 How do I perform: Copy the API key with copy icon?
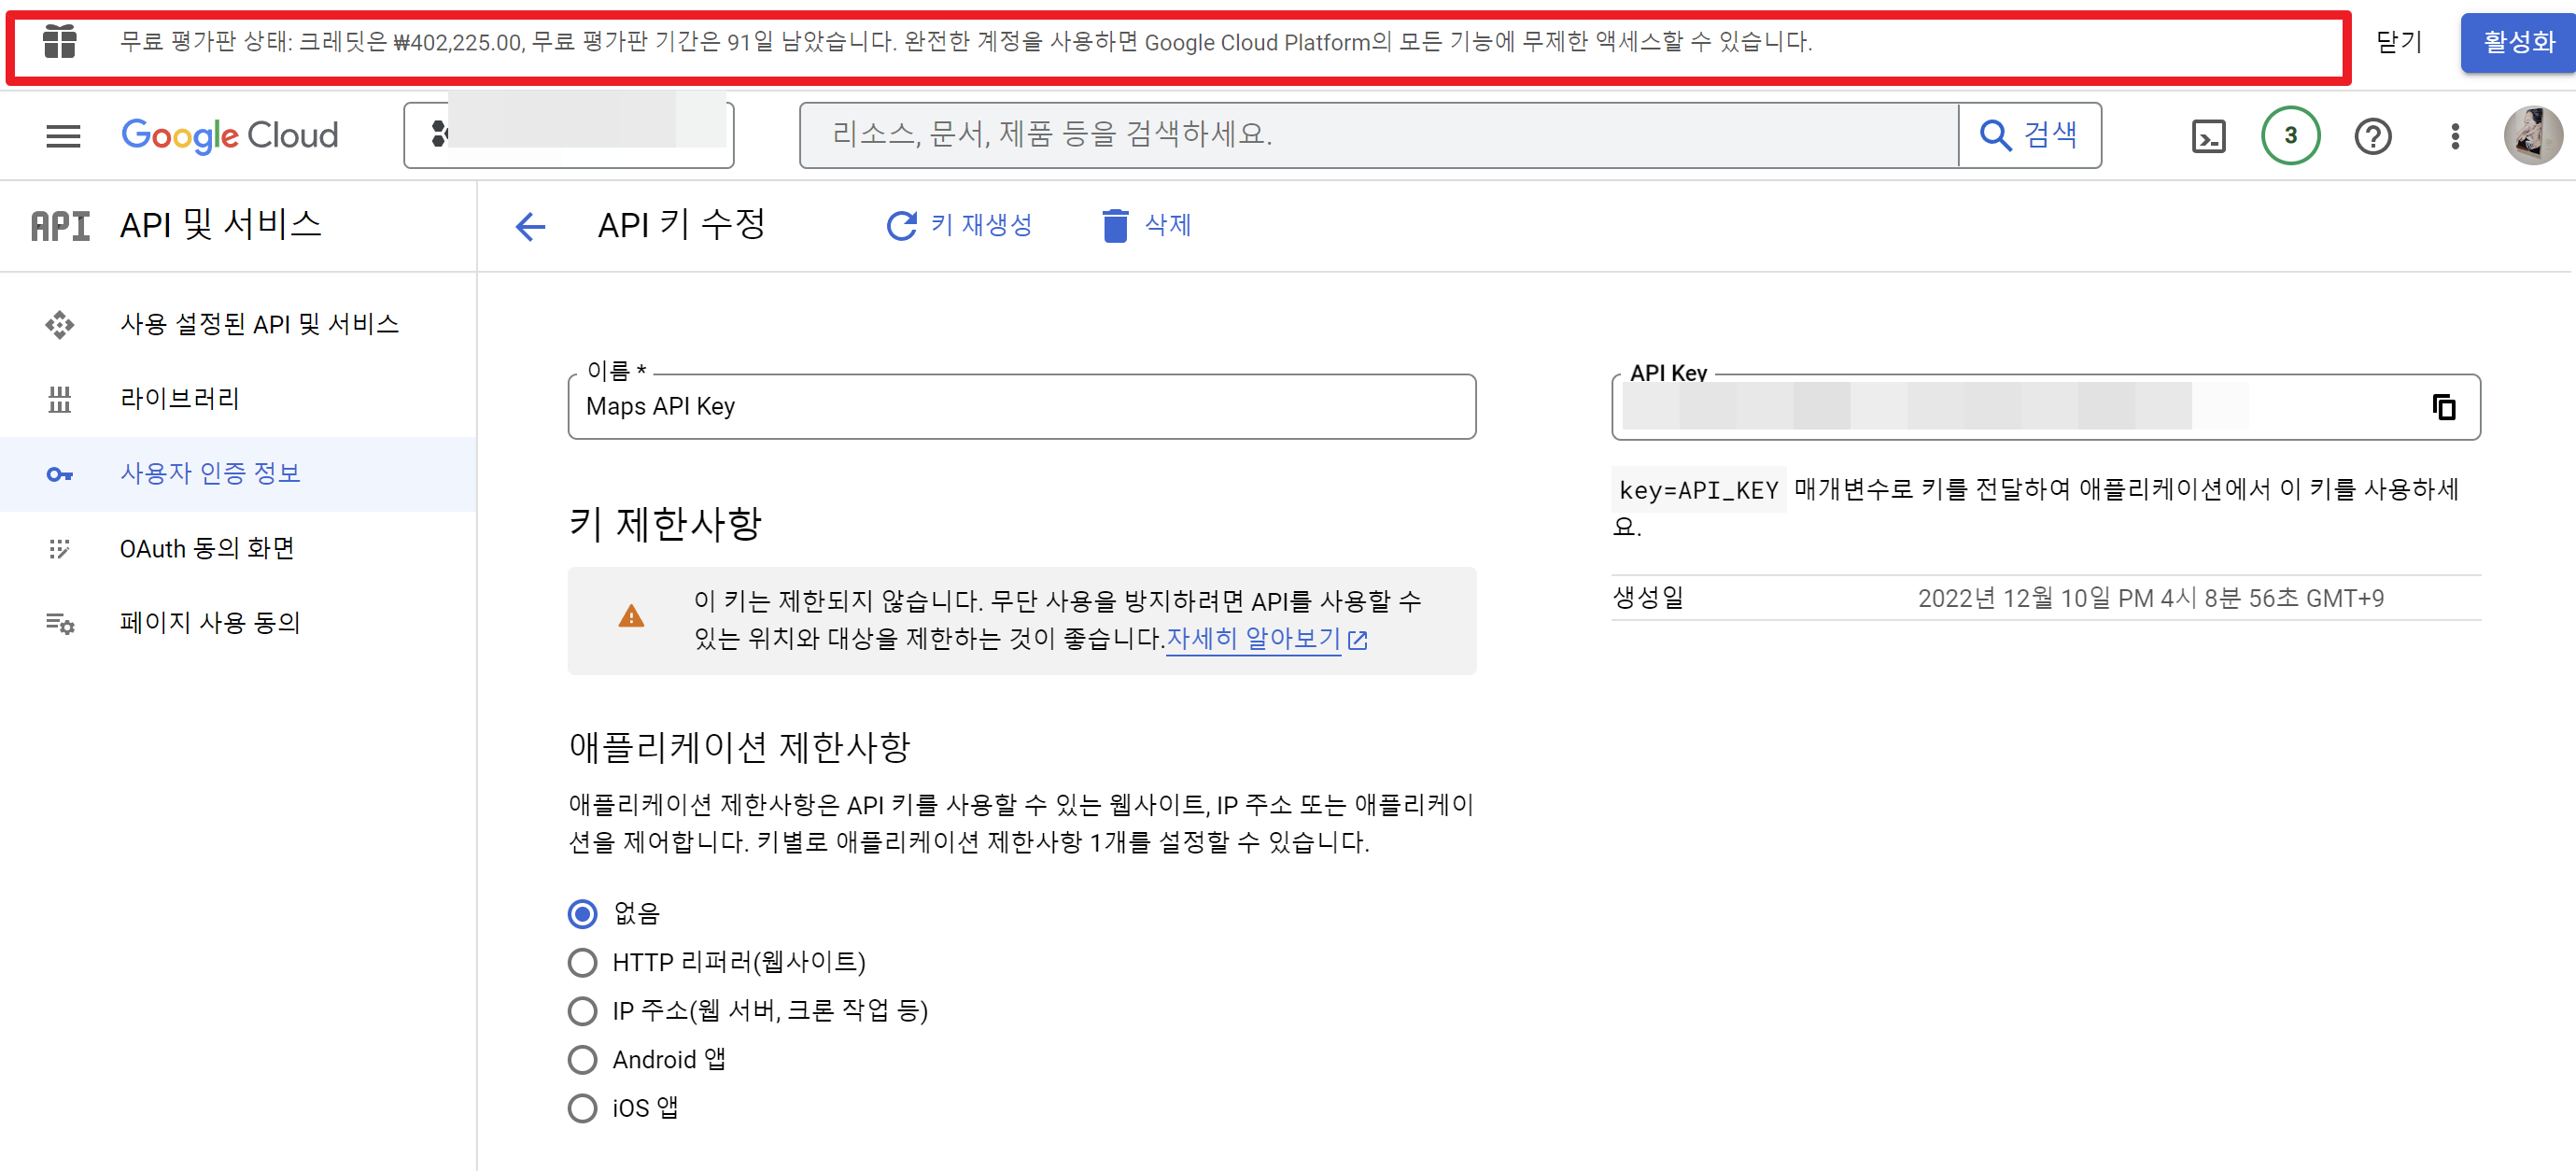pyautogui.click(x=2443, y=406)
